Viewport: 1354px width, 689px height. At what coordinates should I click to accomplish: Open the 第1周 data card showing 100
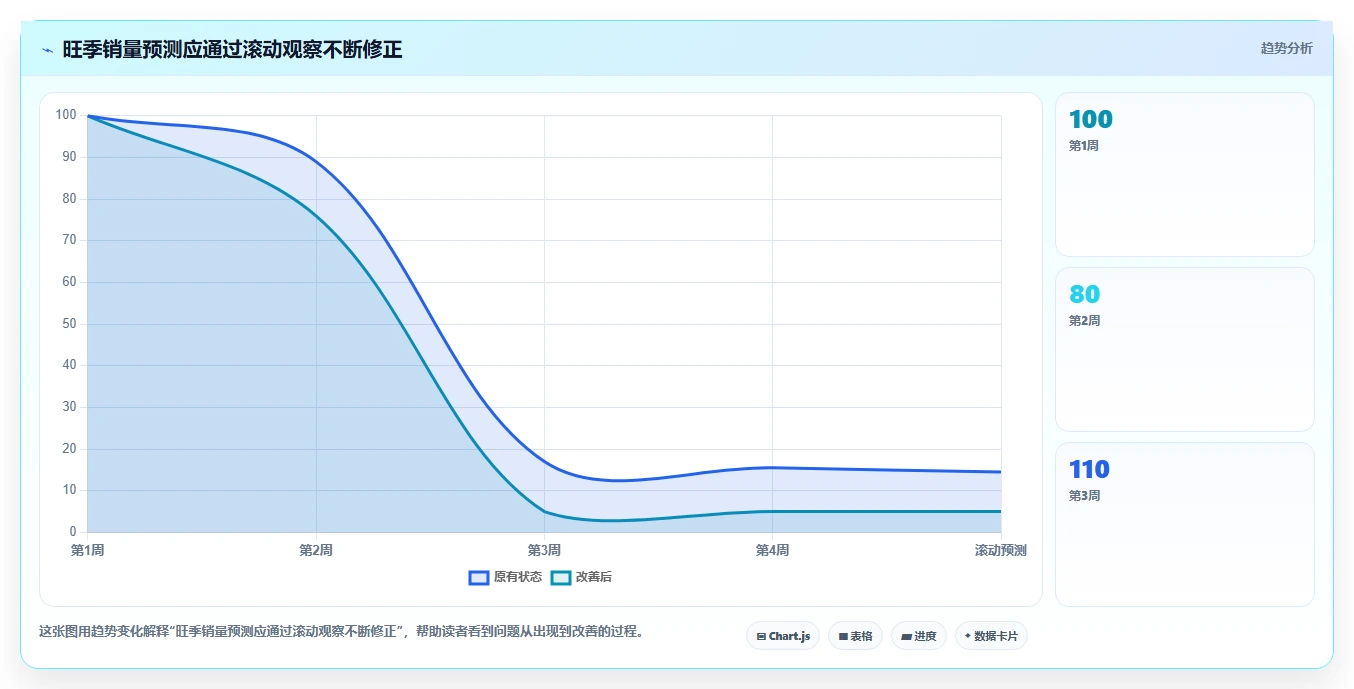click(x=1185, y=175)
